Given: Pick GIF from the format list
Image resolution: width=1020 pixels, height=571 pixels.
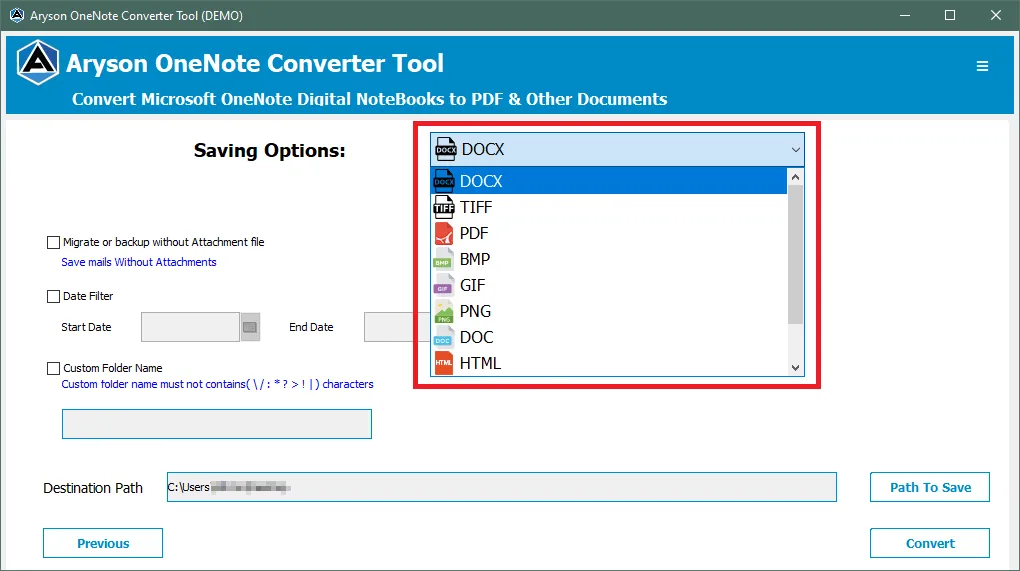Looking at the screenshot, I should click(609, 285).
